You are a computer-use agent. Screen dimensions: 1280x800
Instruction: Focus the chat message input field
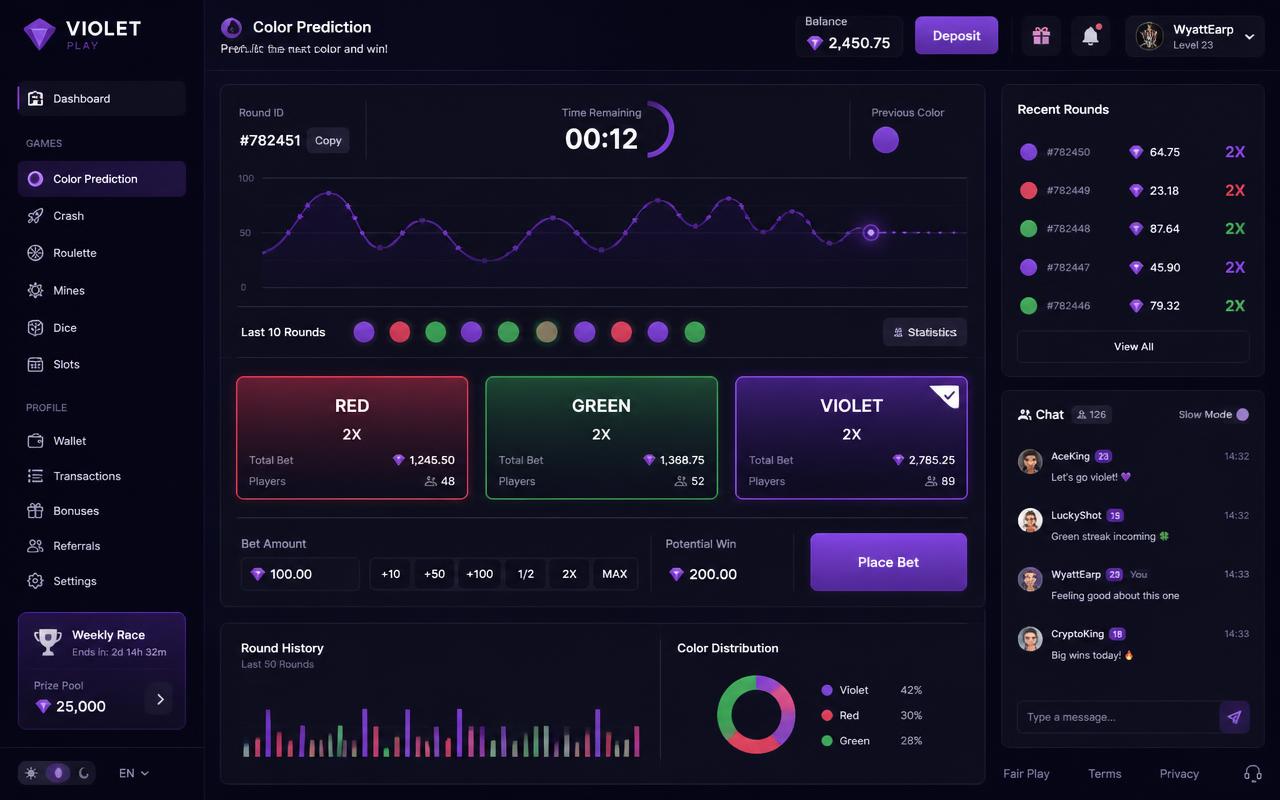[x=1118, y=717]
